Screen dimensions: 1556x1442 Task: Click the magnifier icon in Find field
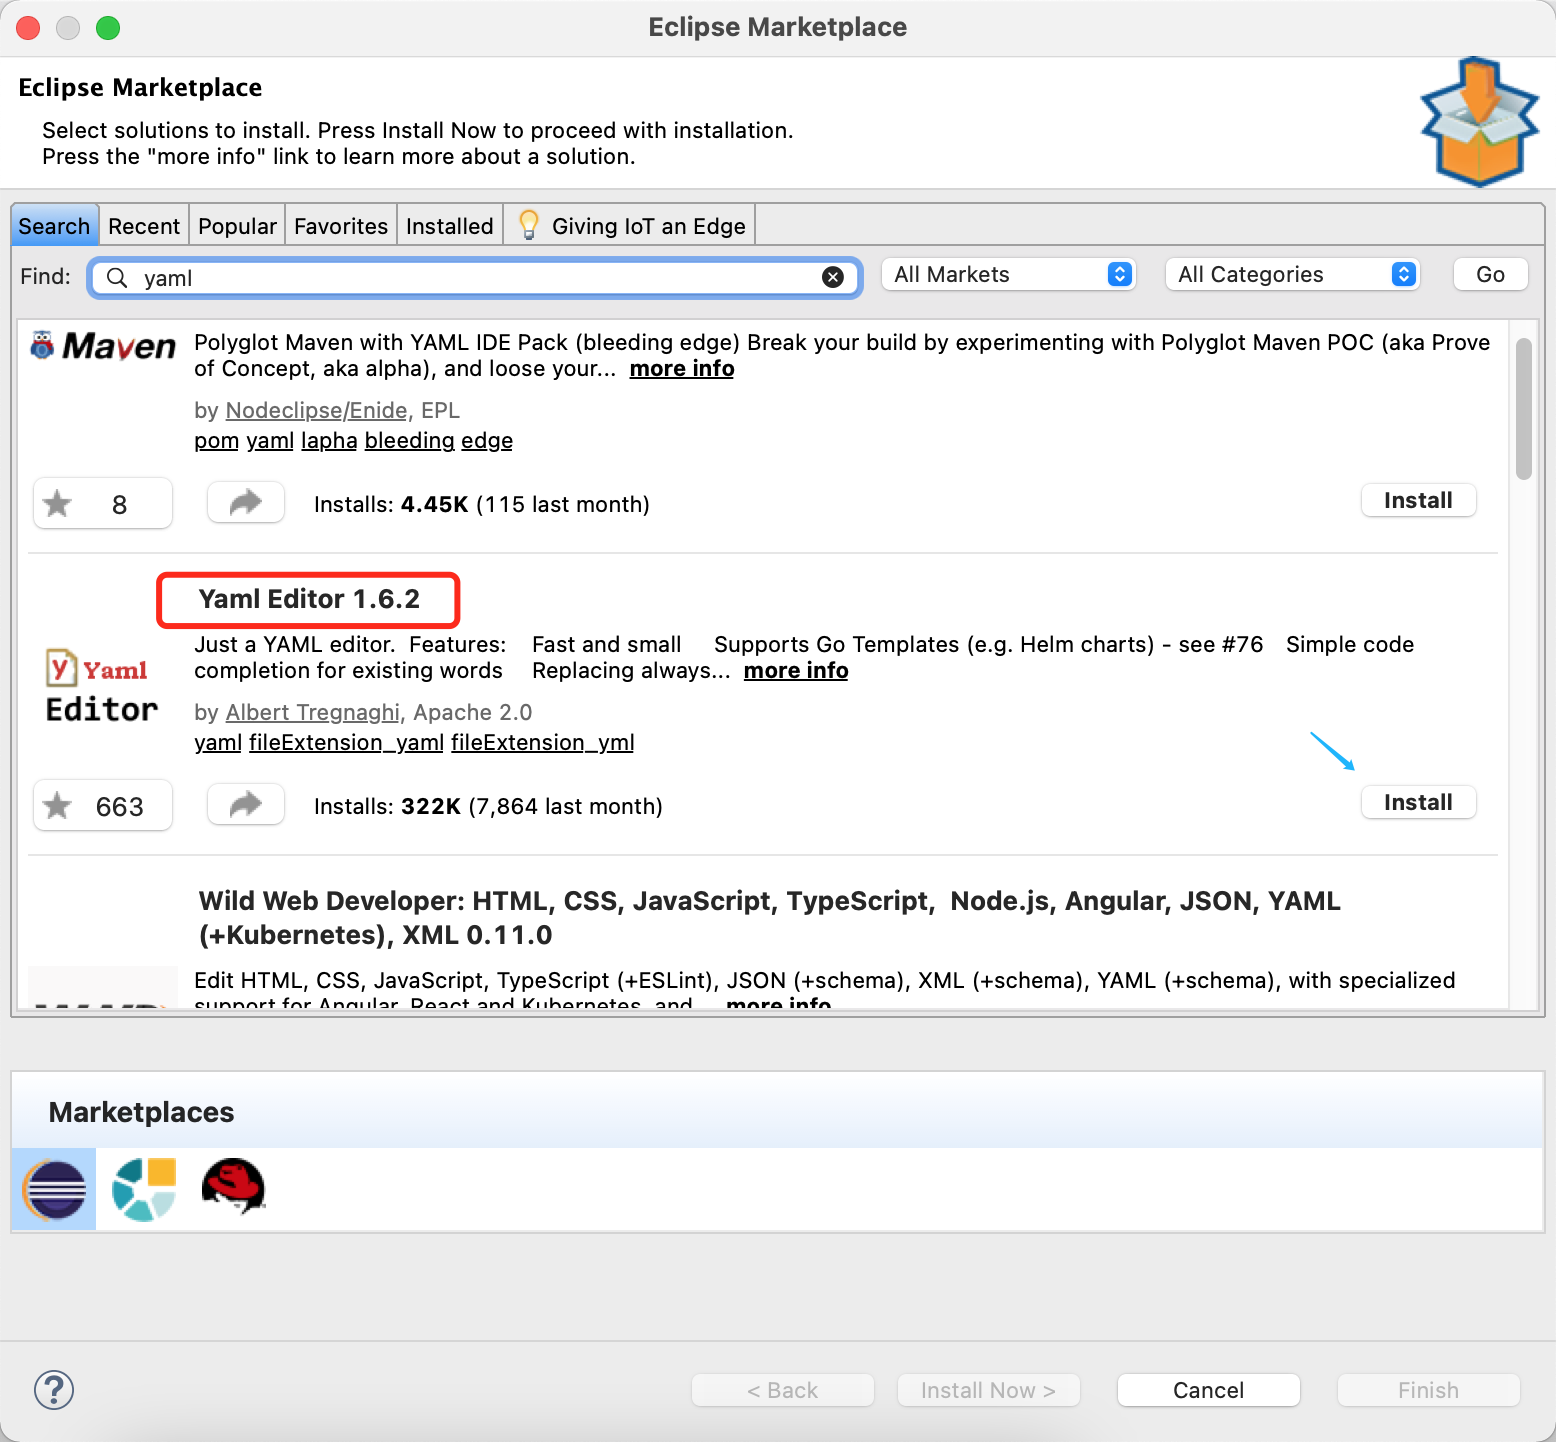tap(117, 277)
